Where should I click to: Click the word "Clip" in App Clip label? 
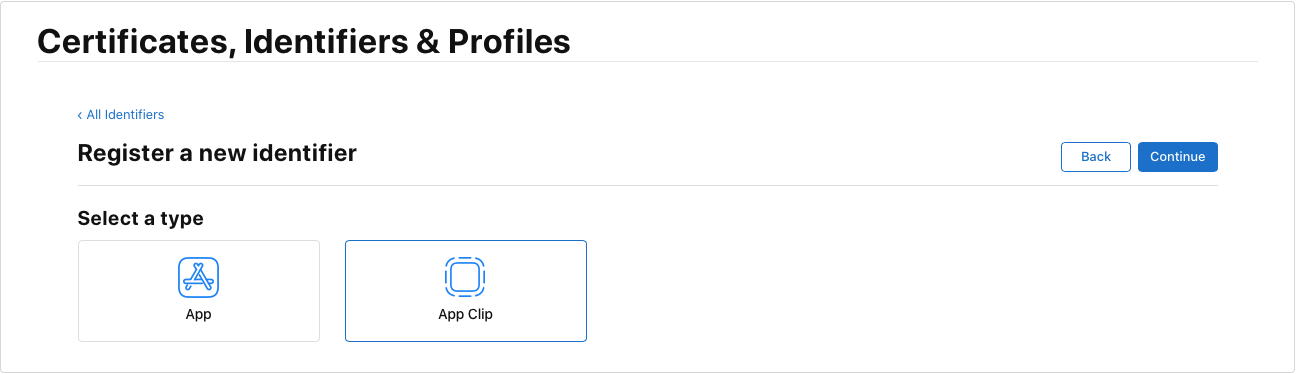[x=479, y=314]
